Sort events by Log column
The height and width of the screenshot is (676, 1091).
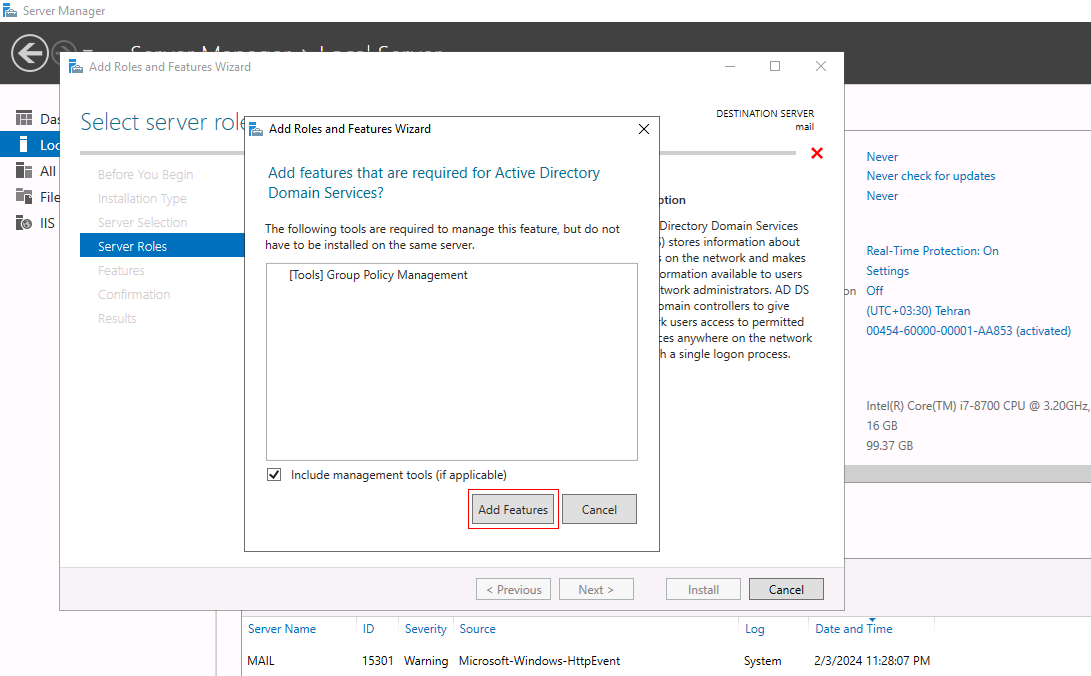(755, 629)
